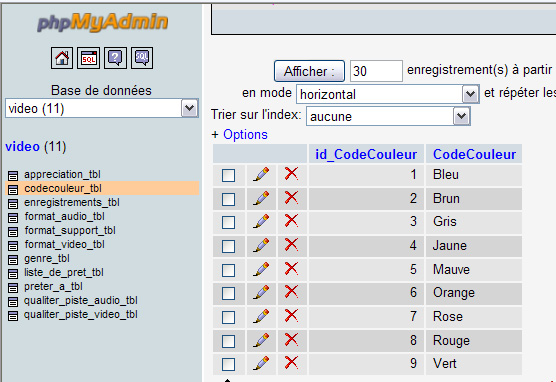Click the phpMyAdmin logo
The image size is (556, 382).
102,22
